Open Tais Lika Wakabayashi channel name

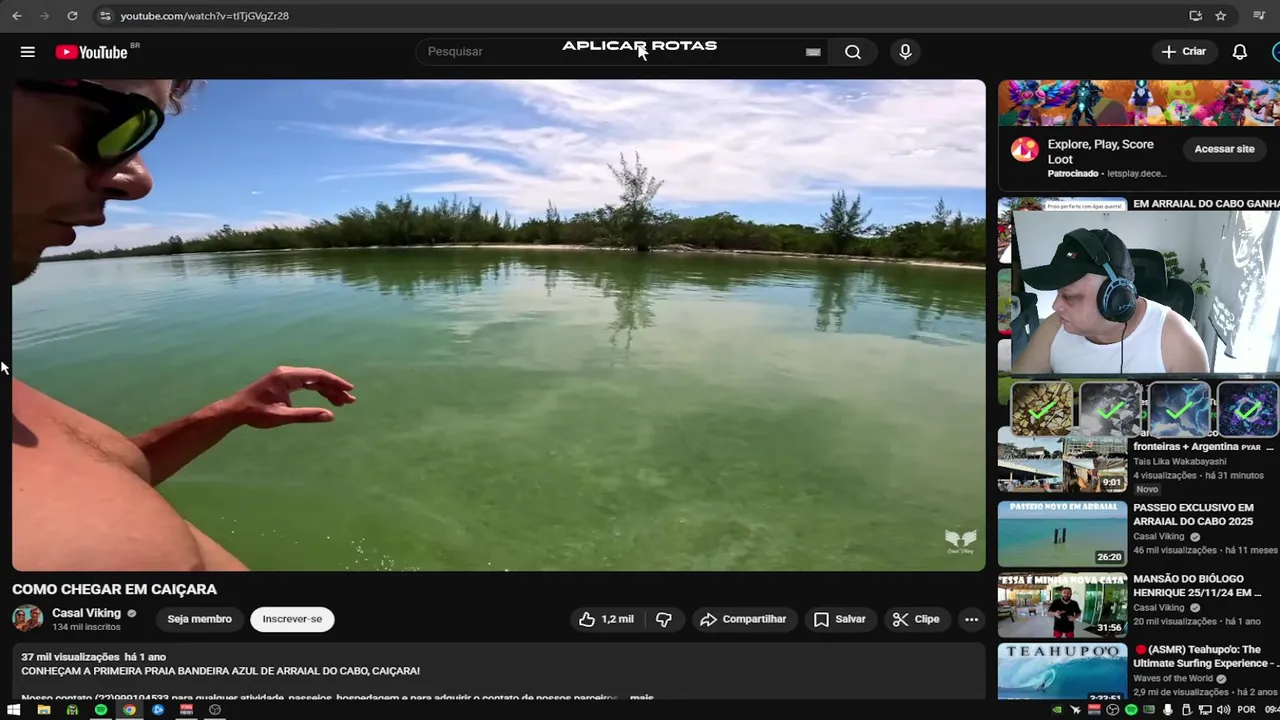(x=1179, y=462)
